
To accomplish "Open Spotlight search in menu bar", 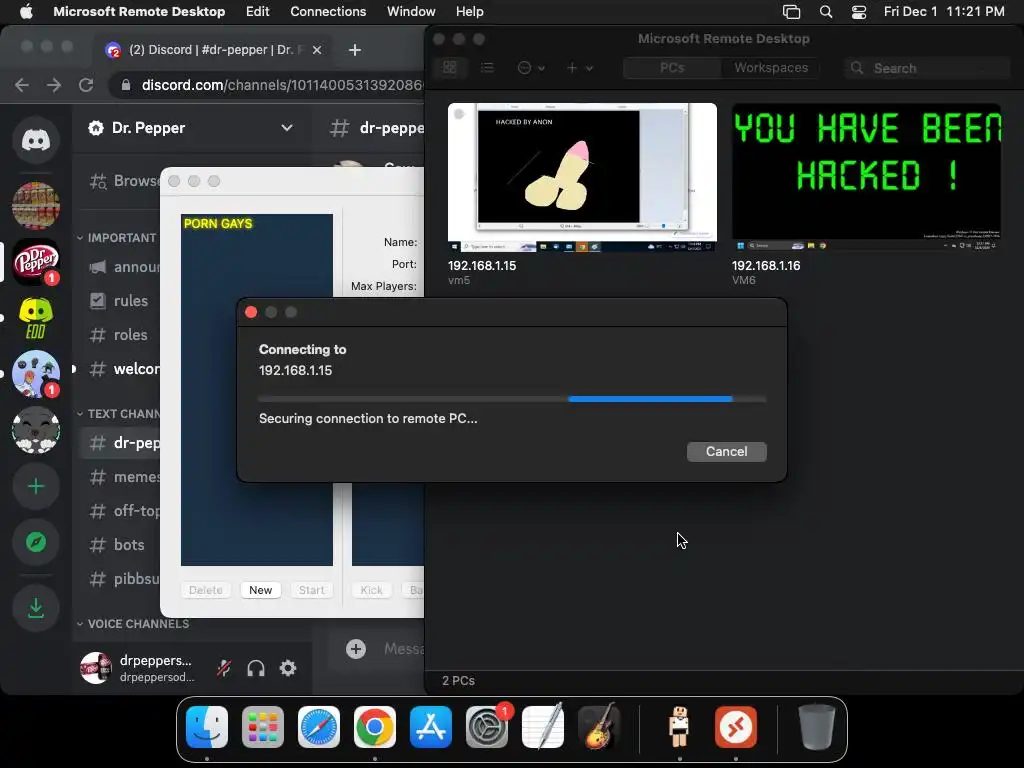I will [x=826, y=11].
